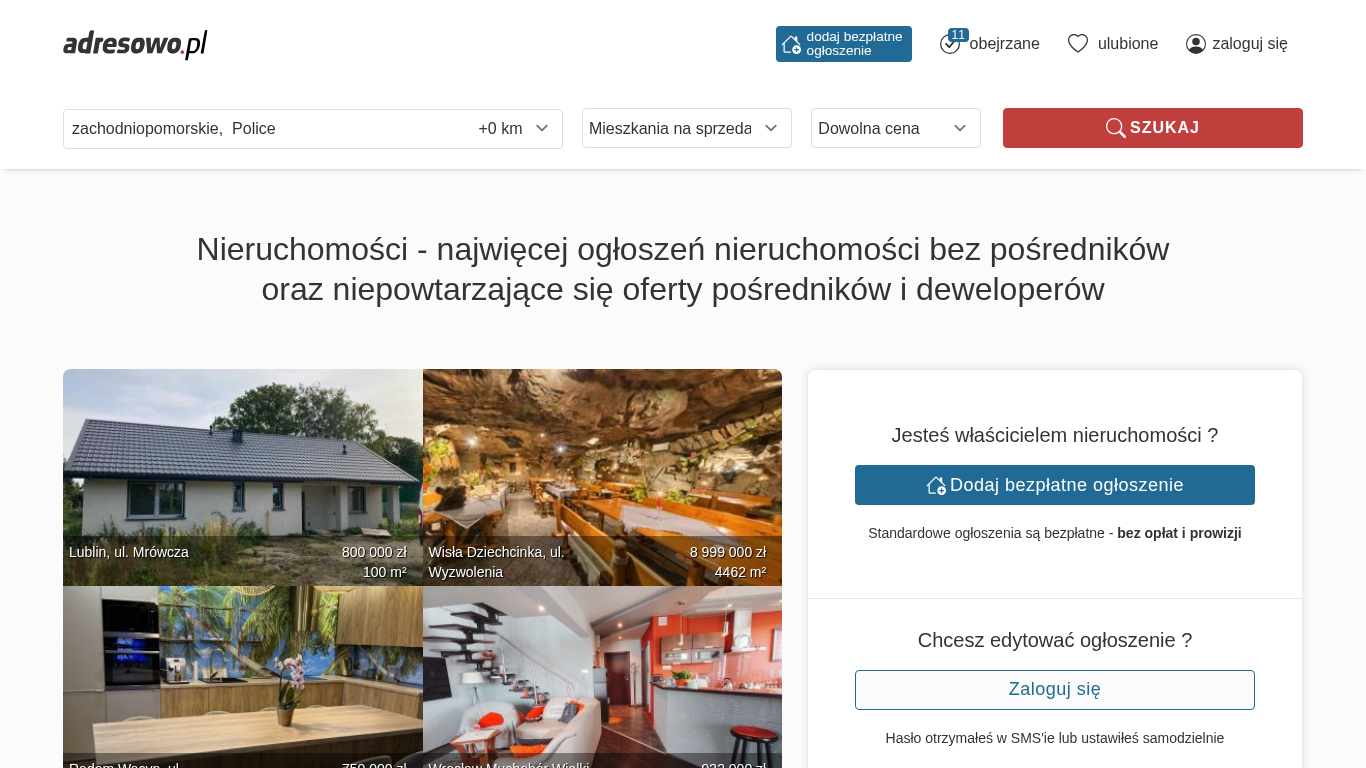Click zaloguj się in header
1366x768 pixels.
click(1250, 44)
